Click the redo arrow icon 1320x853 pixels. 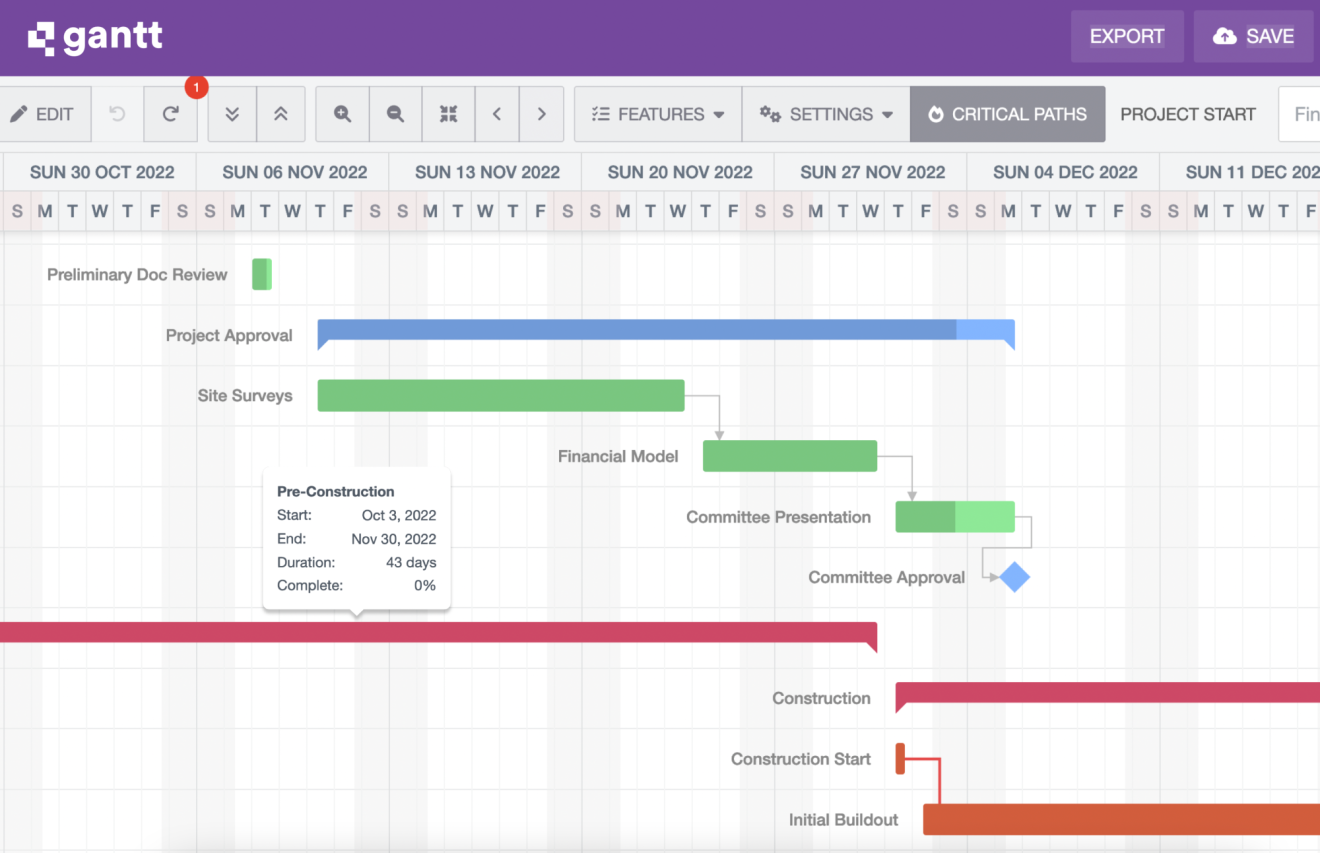point(170,114)
